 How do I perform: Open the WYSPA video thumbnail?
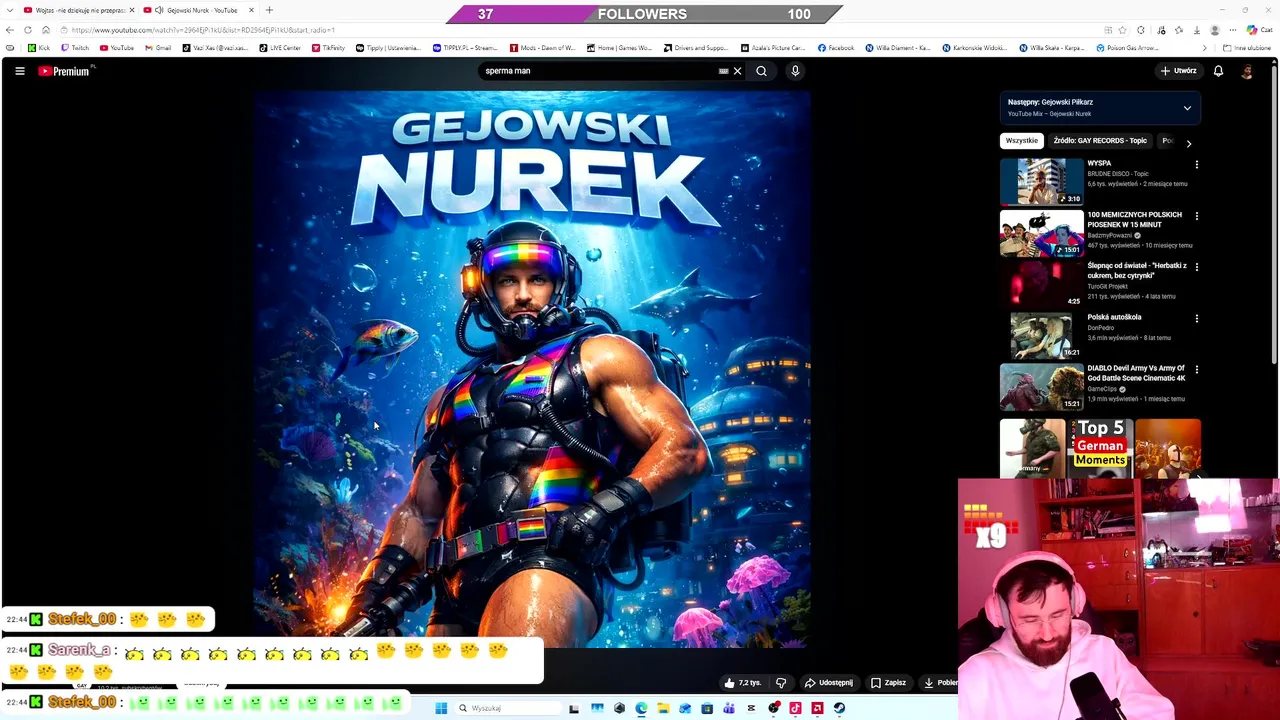1041,181
